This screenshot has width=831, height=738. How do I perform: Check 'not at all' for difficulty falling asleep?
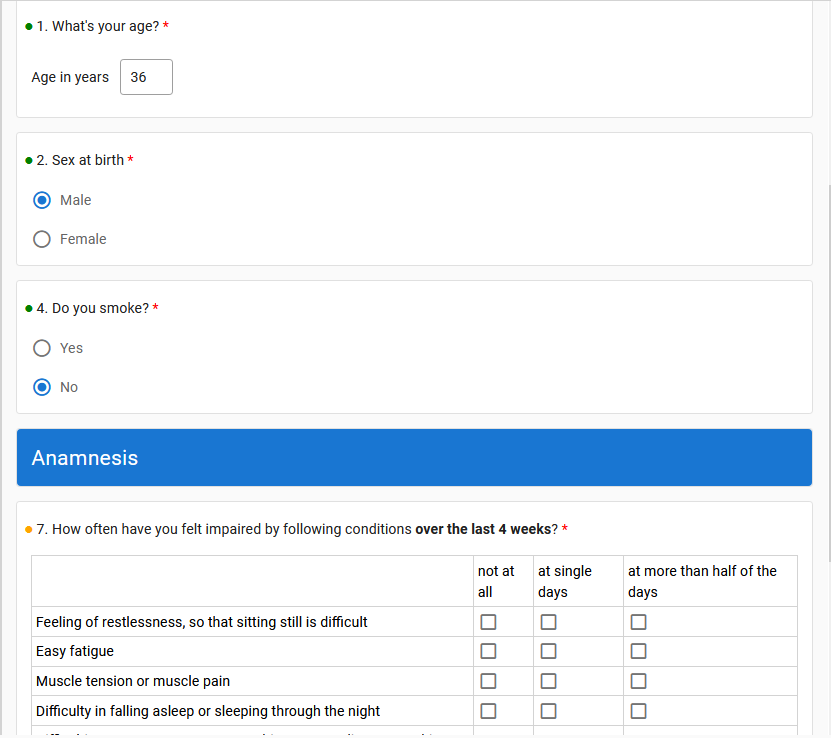(x=488, y=711)
